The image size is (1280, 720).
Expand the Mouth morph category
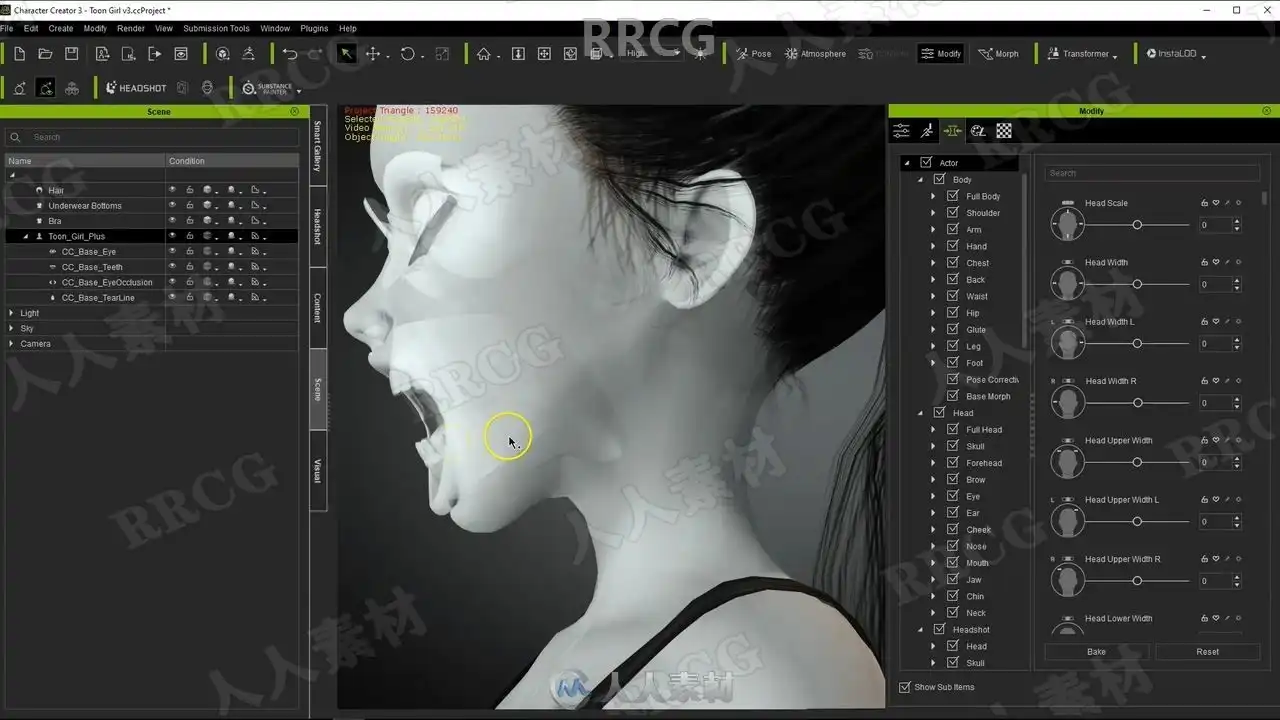[933, 563]
